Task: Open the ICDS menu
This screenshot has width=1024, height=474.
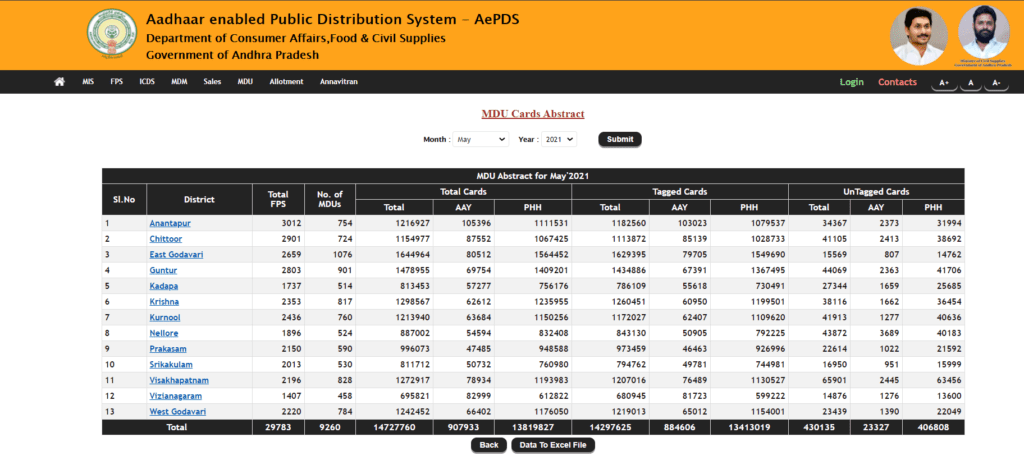Action: [147, 82]
